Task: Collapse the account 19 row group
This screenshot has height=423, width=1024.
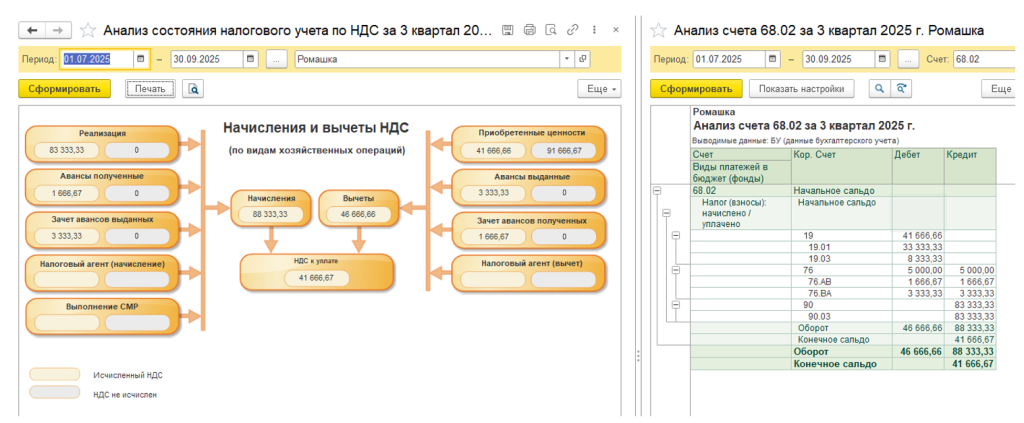Action: click(x=675, y=235)
